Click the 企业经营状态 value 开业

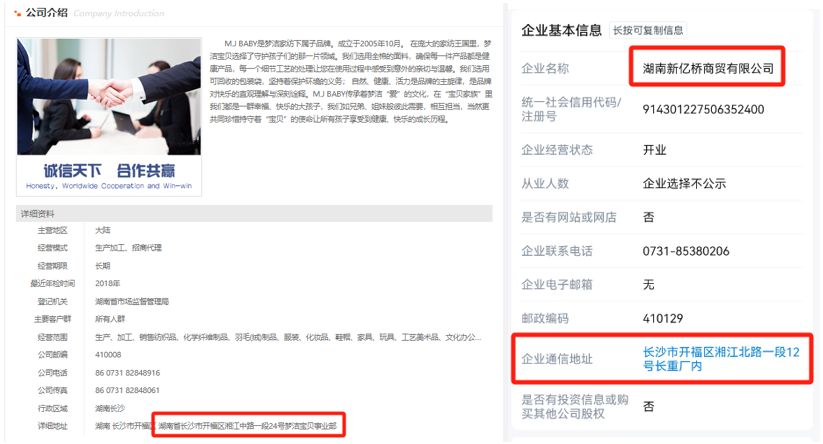[655, 150]
